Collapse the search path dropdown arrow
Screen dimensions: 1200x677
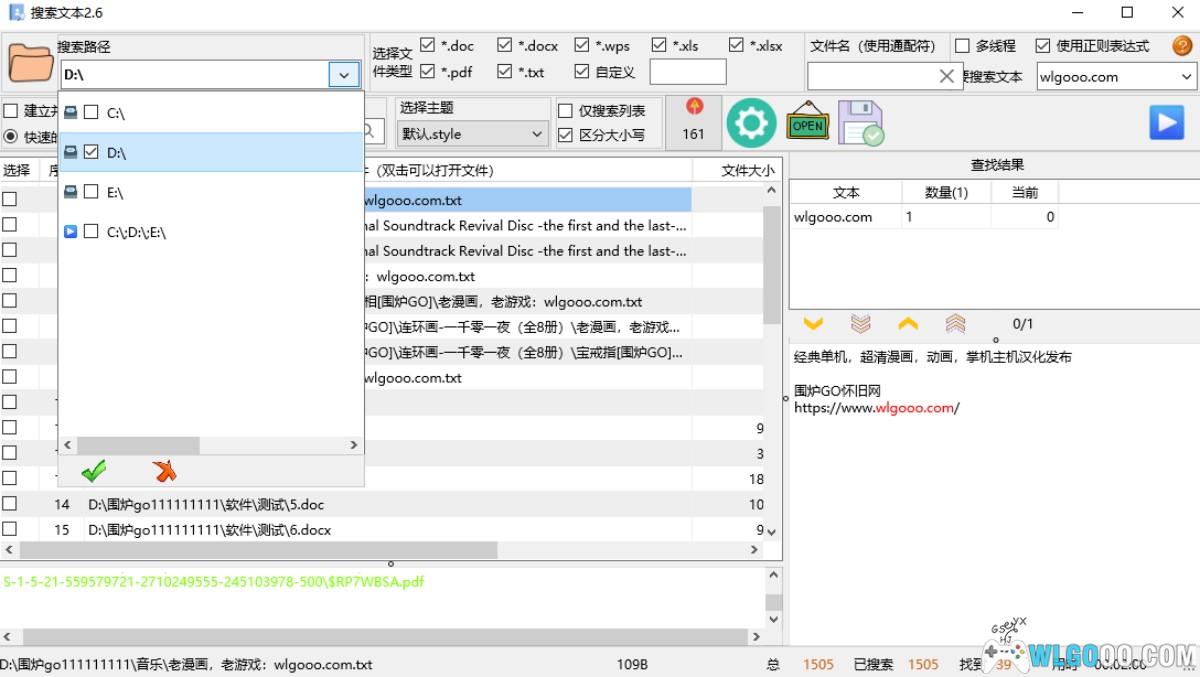(x=343, y=75)
